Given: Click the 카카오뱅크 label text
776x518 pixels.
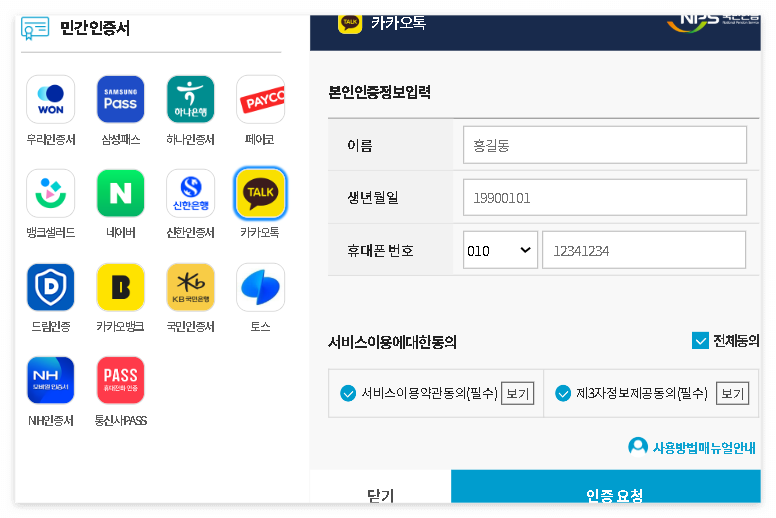Looking at the screenshot, I should click(120, 327).
